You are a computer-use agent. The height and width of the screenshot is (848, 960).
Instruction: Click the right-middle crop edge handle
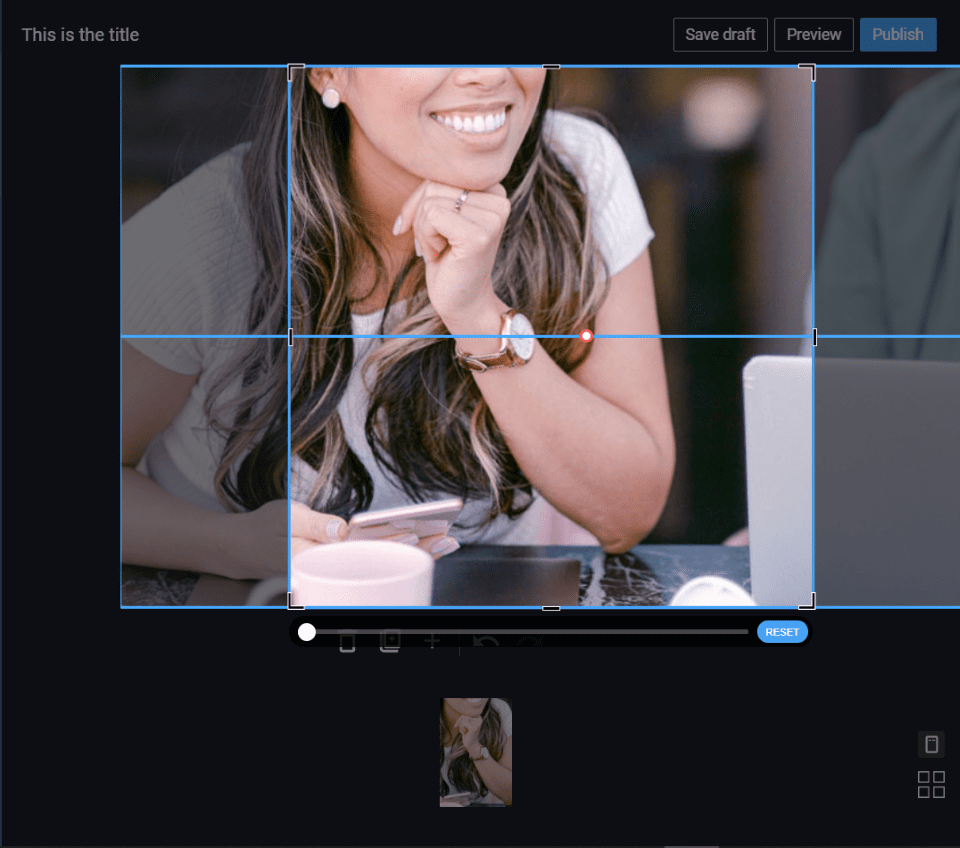pyautogui.click(x=814, y=337)
